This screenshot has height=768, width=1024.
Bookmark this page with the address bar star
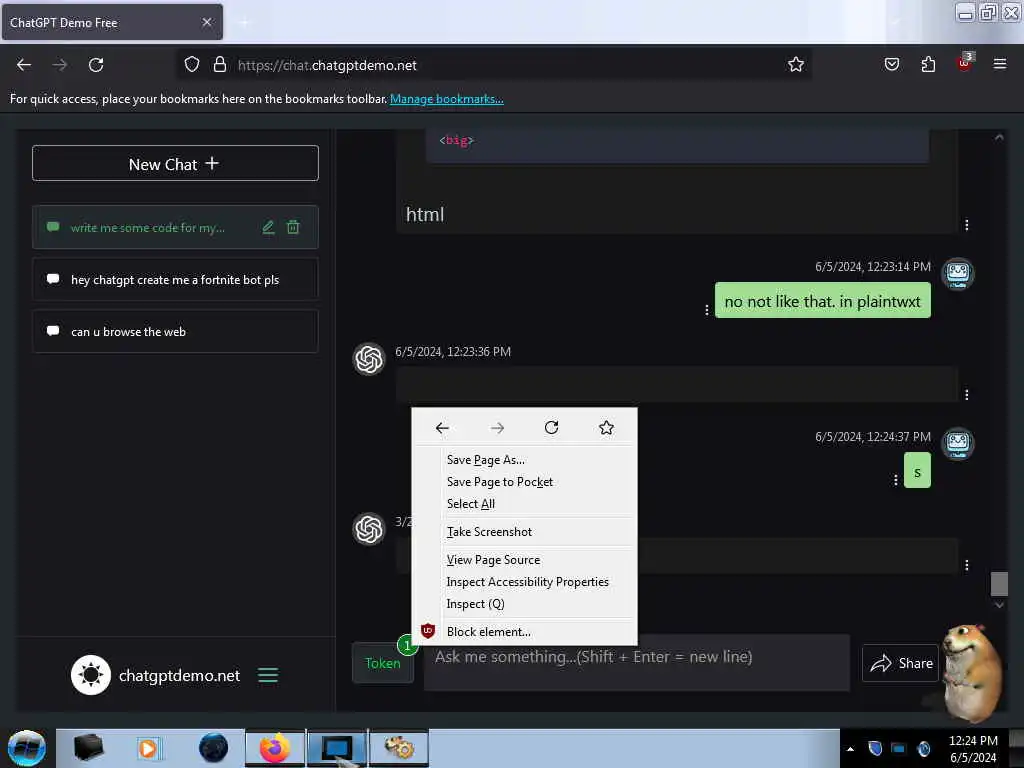(x=795, y=65)
